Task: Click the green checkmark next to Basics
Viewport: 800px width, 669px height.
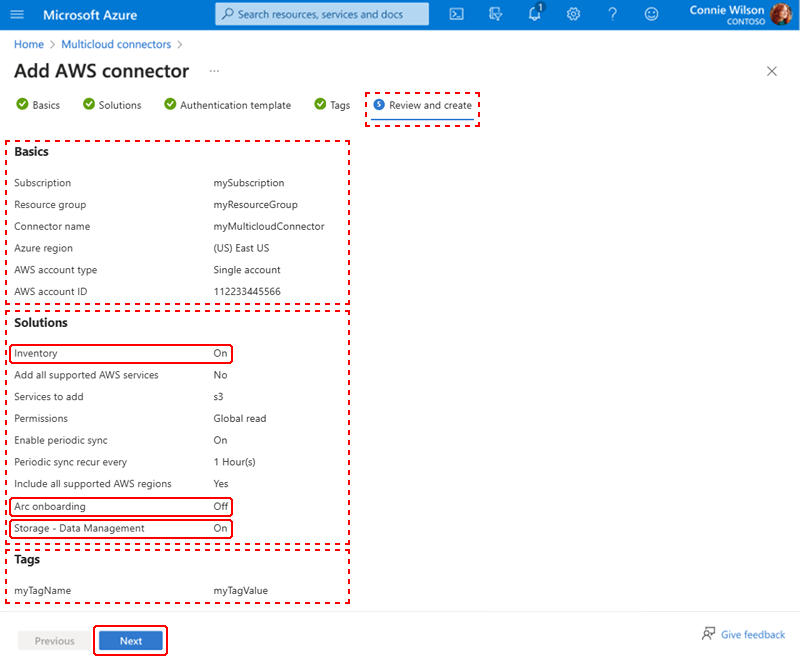Action: (22, 104)
